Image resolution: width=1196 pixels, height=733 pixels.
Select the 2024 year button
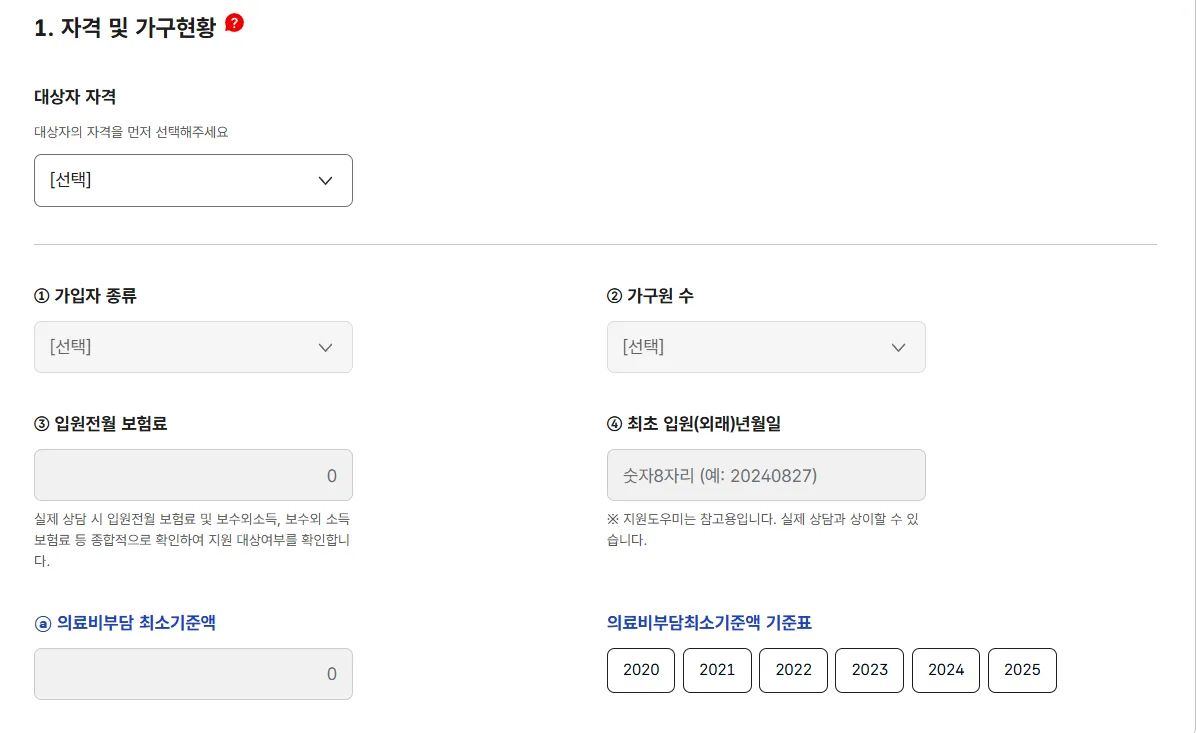coord(945,670)
